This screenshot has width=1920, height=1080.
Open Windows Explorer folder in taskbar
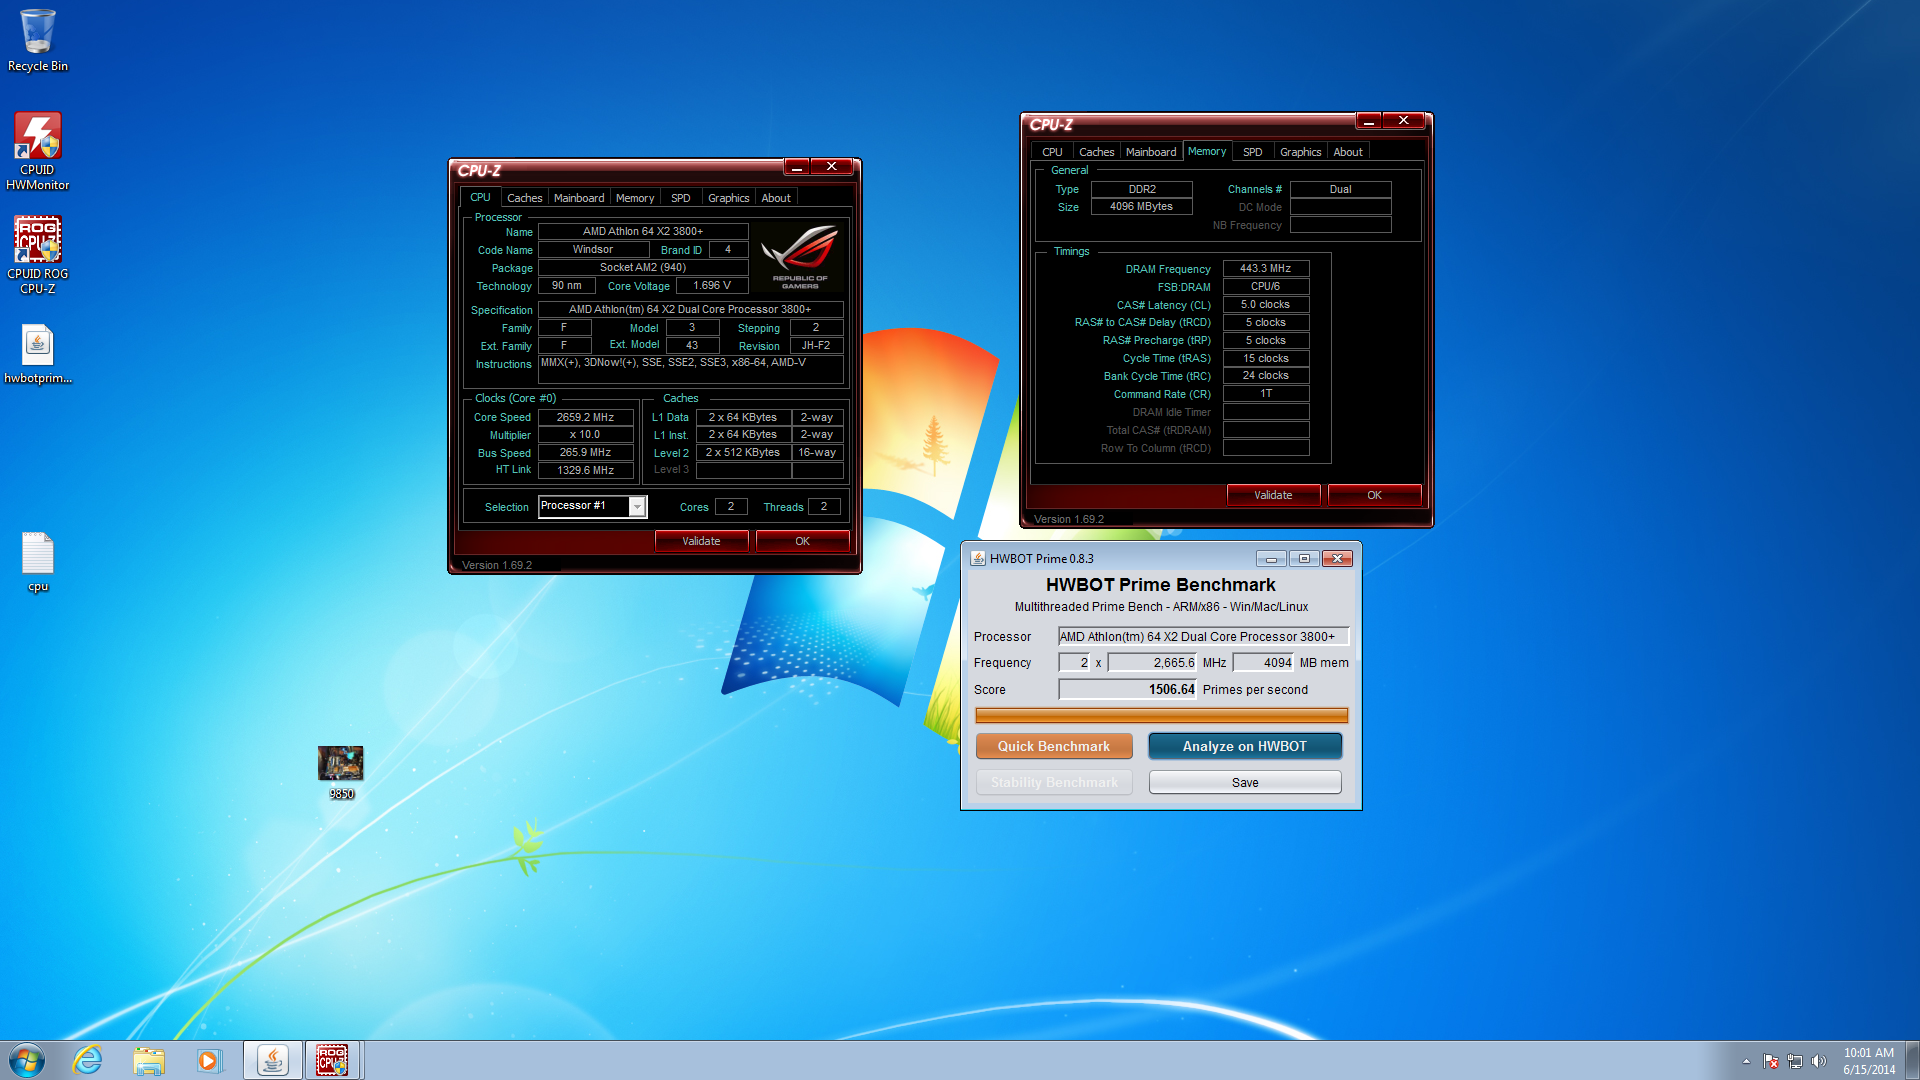click(x=149, y=1060)
